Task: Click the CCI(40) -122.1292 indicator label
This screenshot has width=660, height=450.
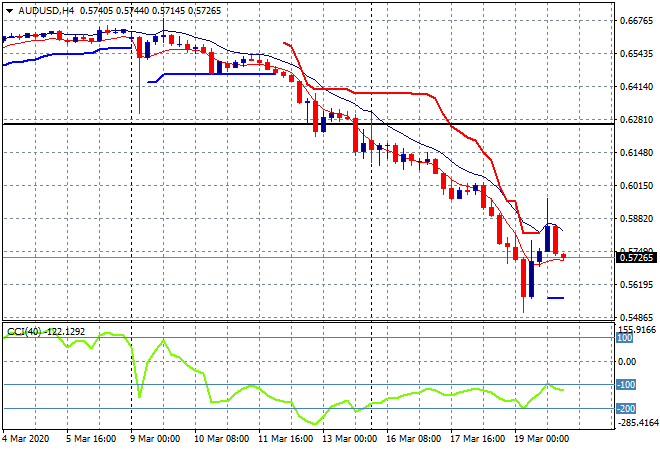Action: click(46, 332)
